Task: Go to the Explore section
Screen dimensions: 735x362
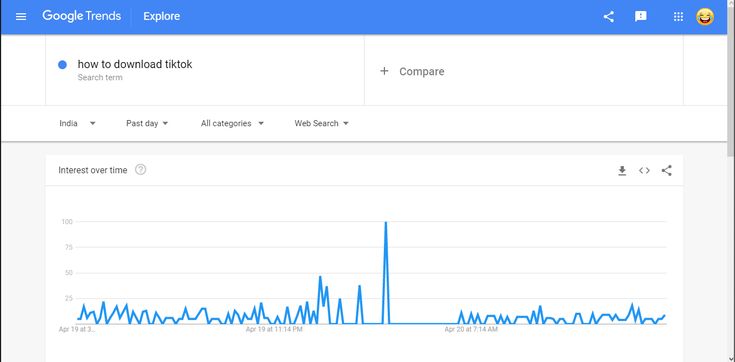Action: (x=162, y=16)
